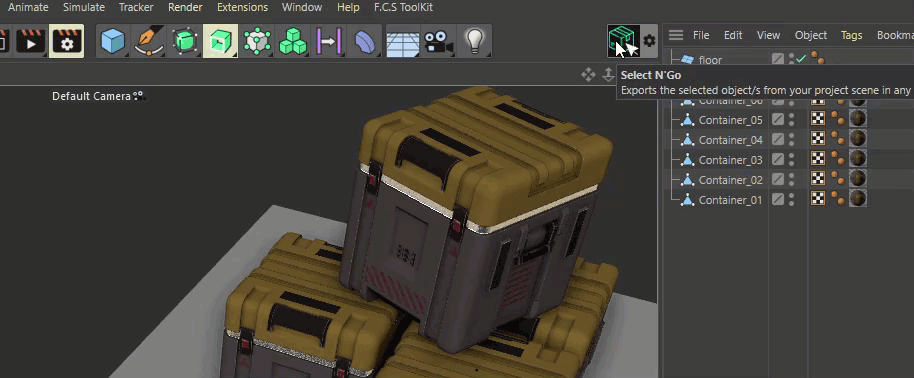Image resolution: width=914 pixels, height=378 pixels.
Task: Click the Cloner MoGraph green cubes icon
Action: (293, 41)
